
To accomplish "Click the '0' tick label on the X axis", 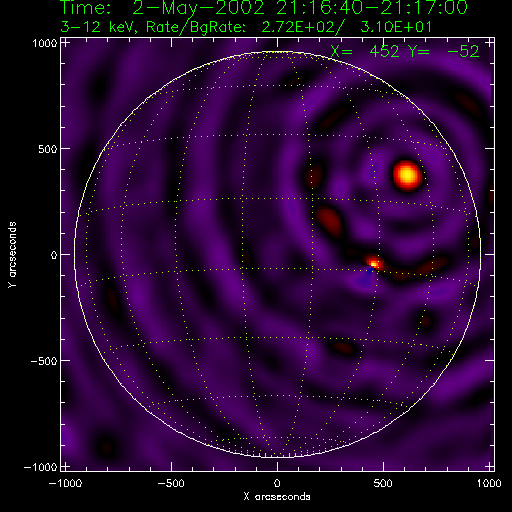I will [277, 483].
